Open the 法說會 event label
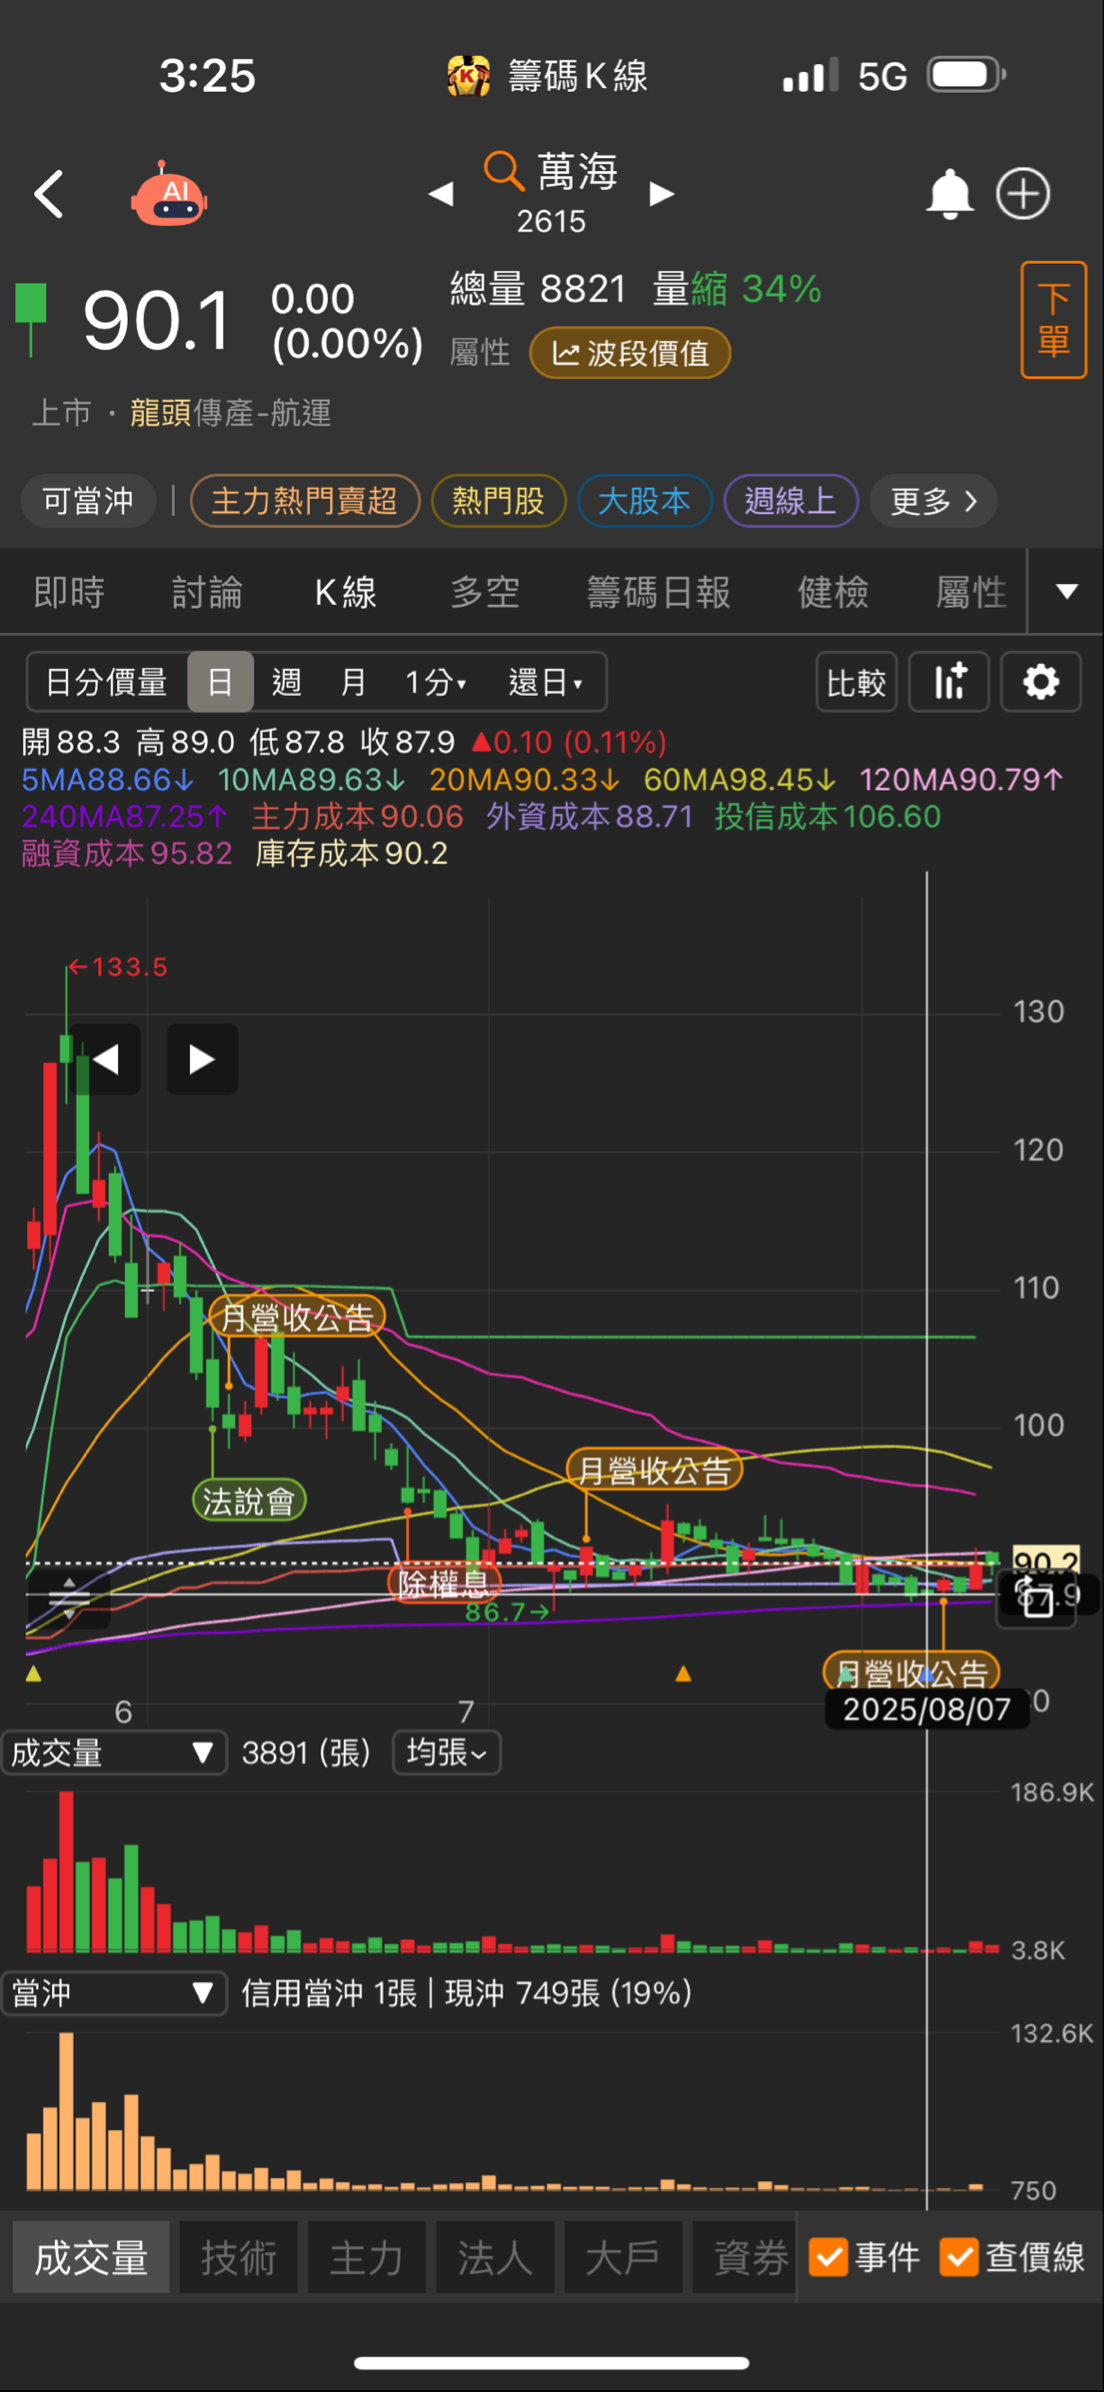The height and width of the screenshot is (2392, 1104). [249, 1500]
